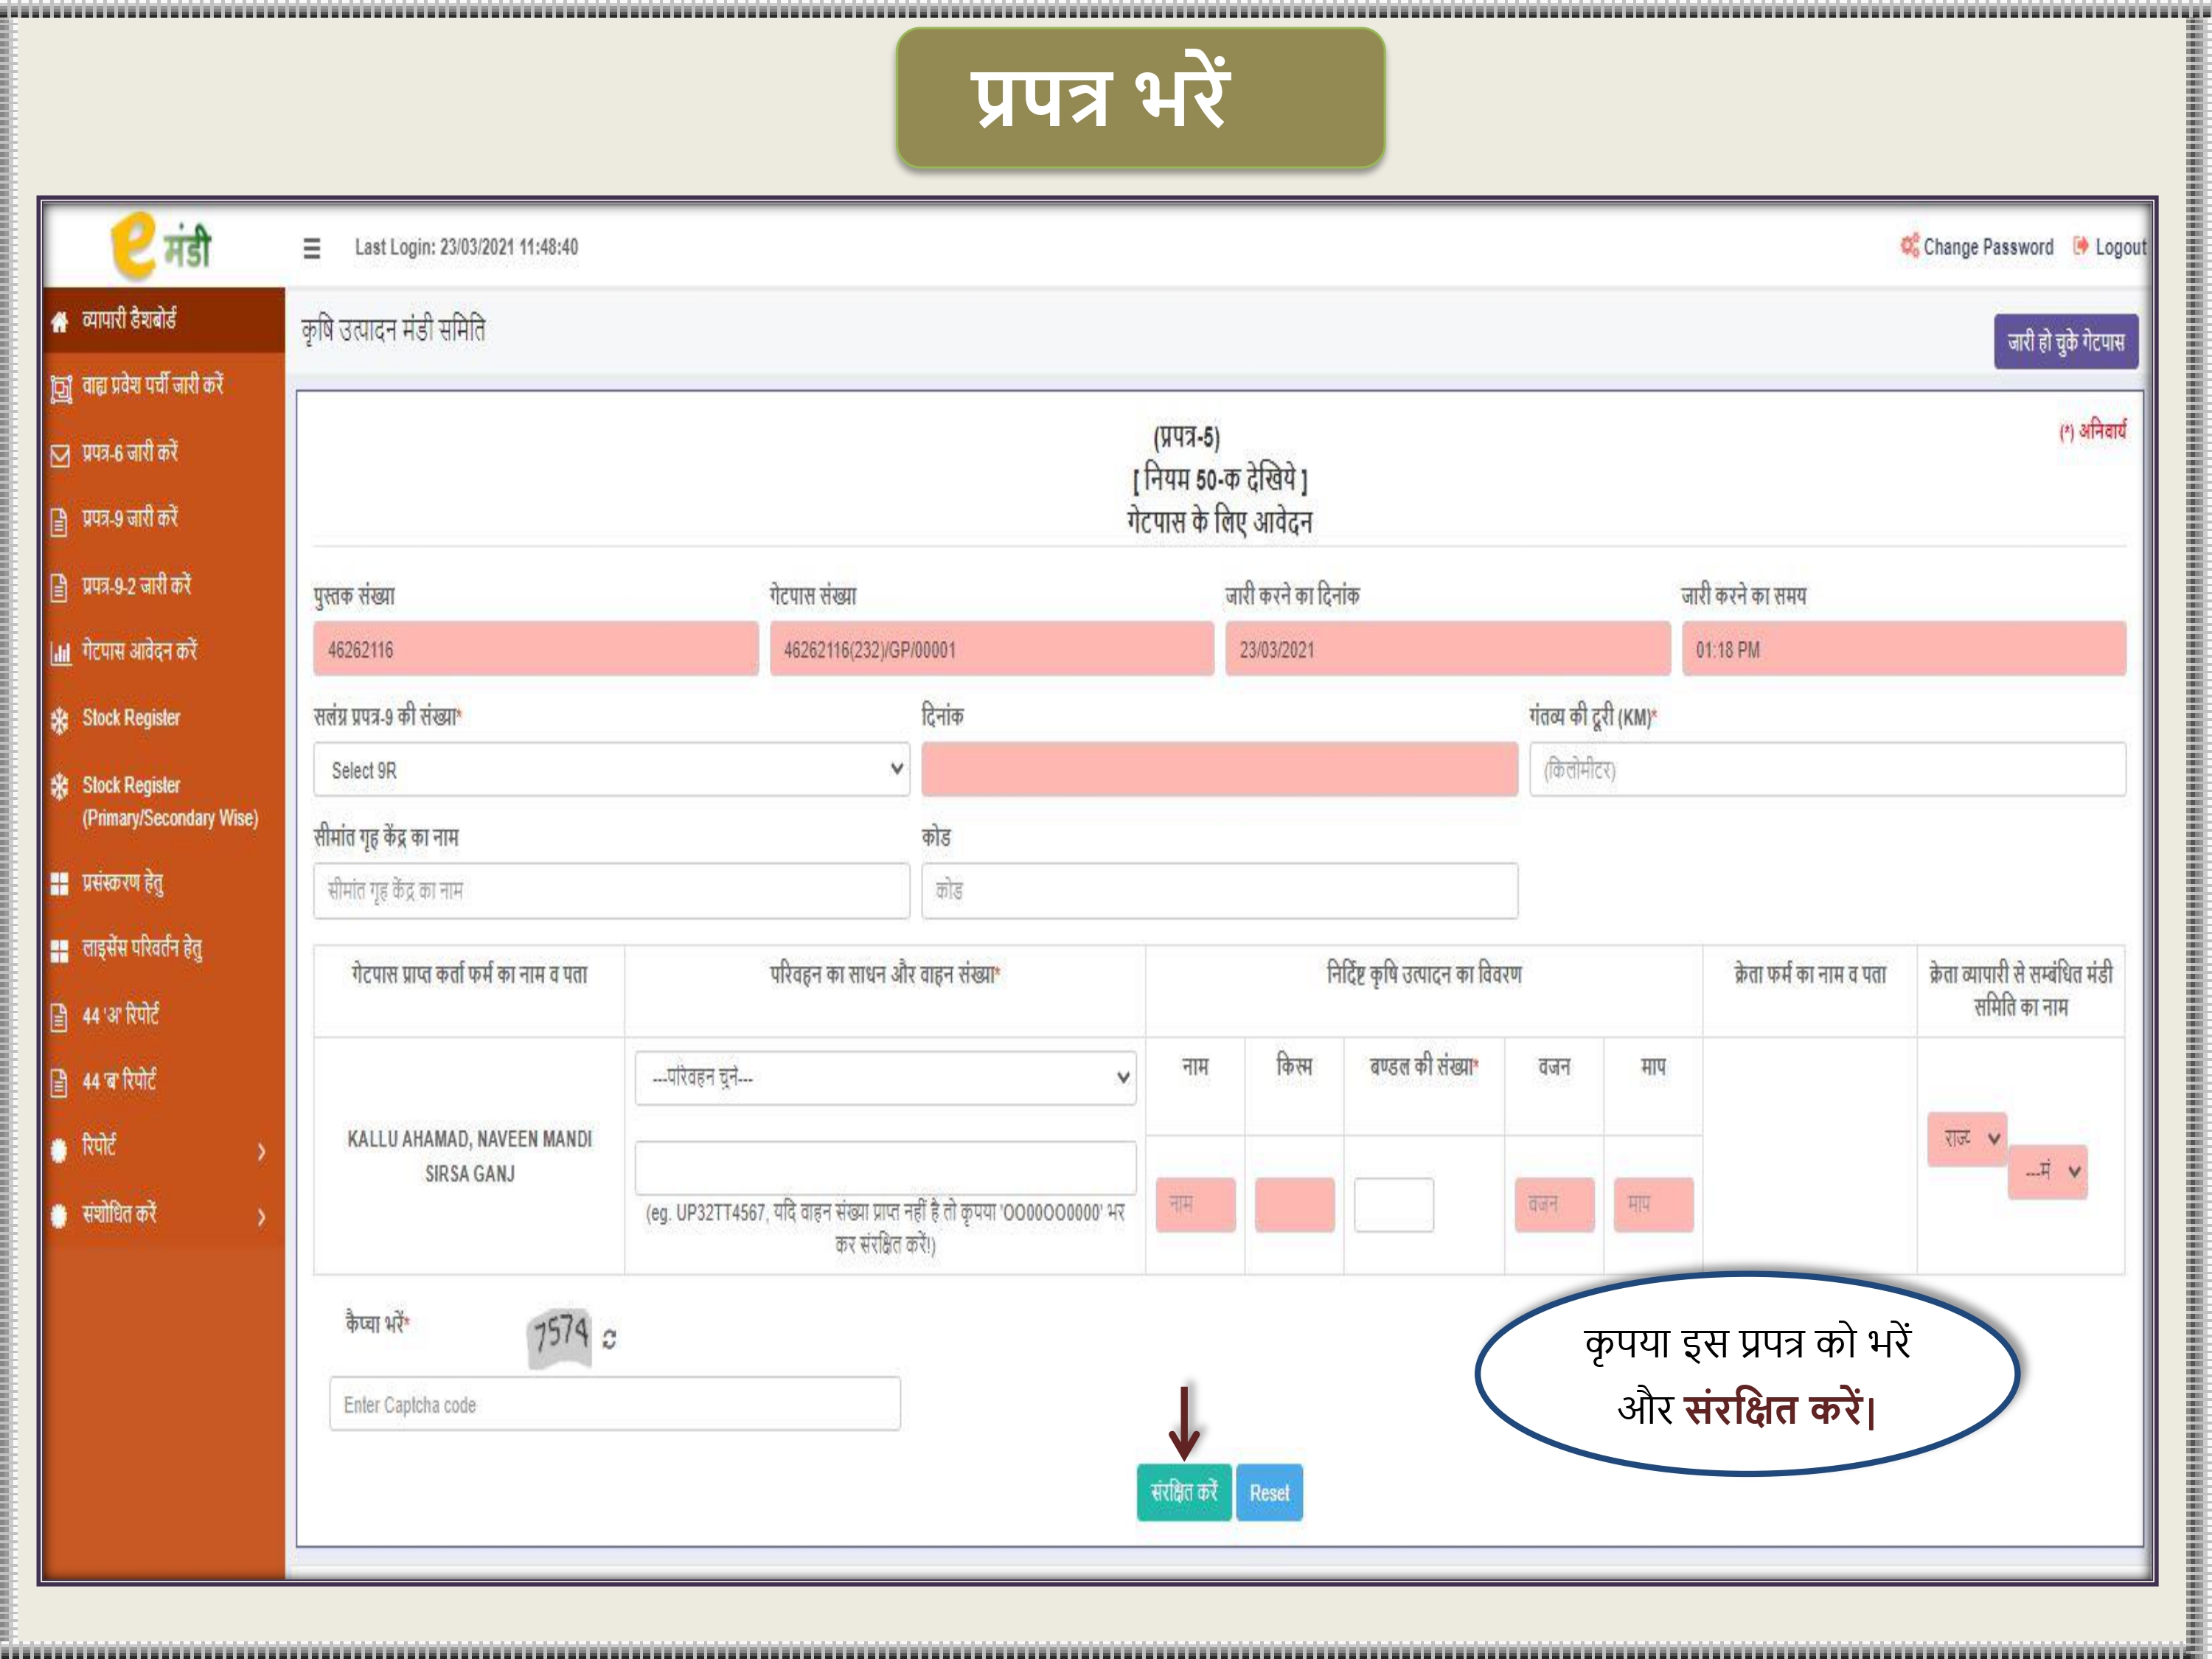The width and height of the screenshot is (2212, 1659).
Task: Click the document icon beside 44 'अ' रिपोर्ट
Action: 59,1017
